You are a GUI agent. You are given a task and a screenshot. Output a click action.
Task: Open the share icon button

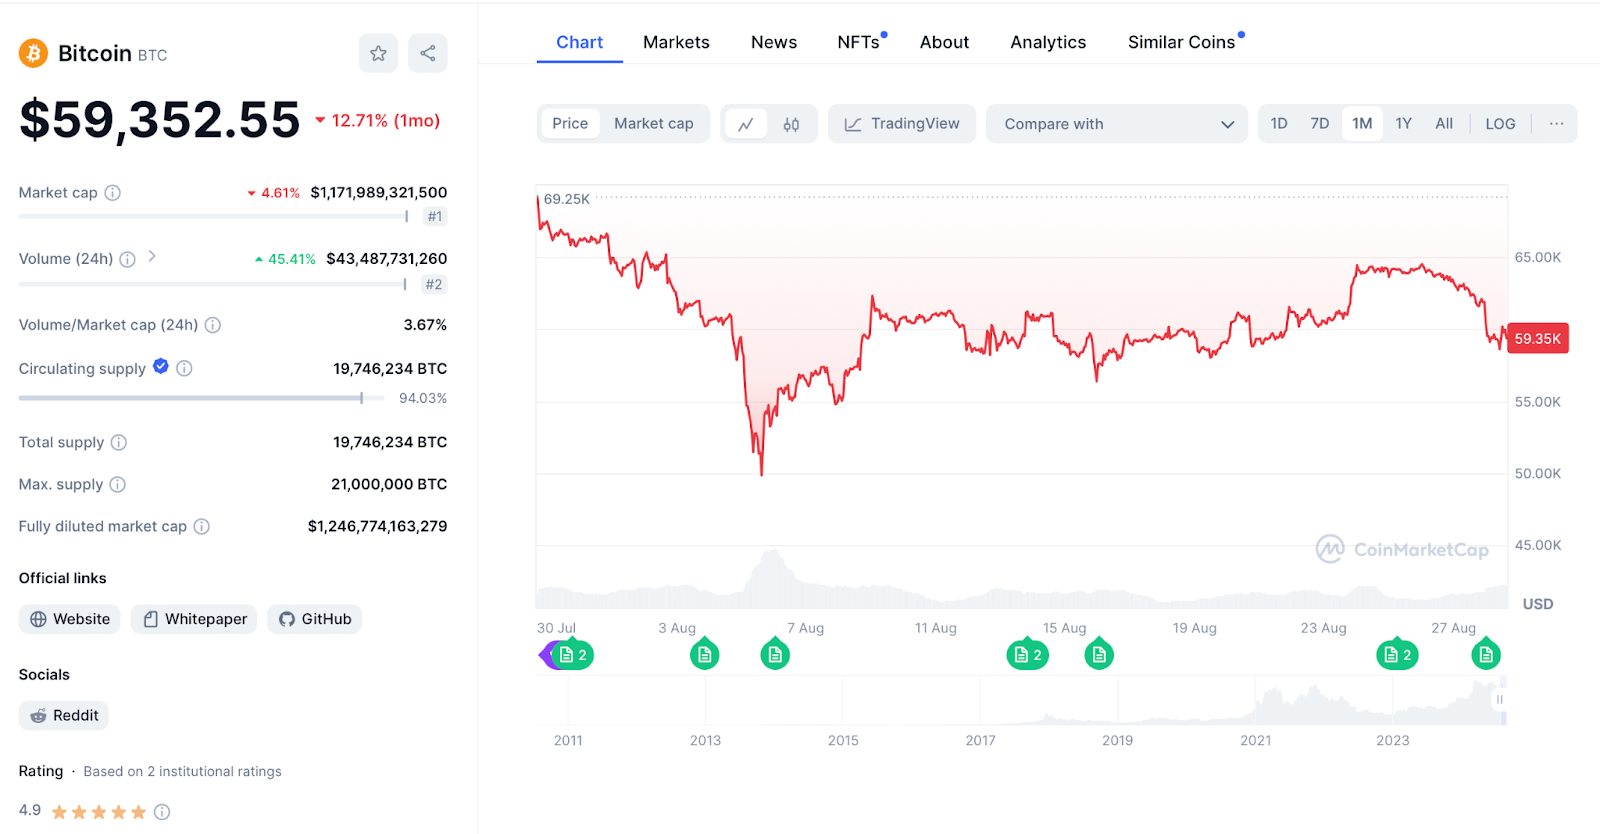(428, 53)
